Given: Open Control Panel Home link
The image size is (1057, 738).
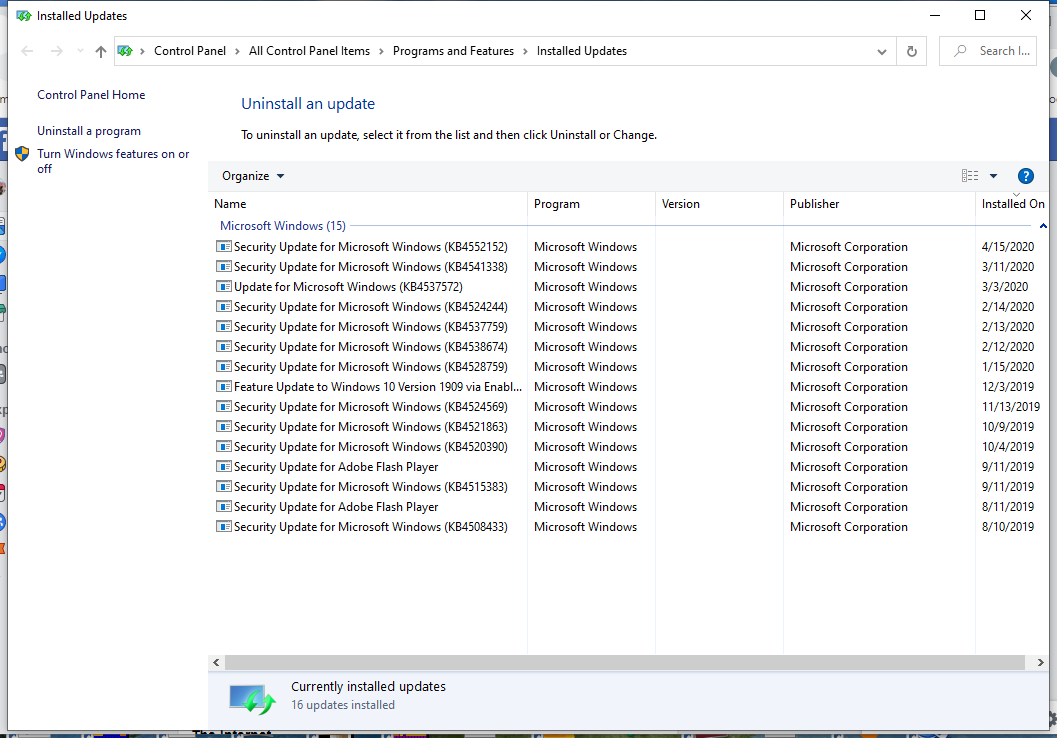Looking at the screenshot, I should (91, 95).
